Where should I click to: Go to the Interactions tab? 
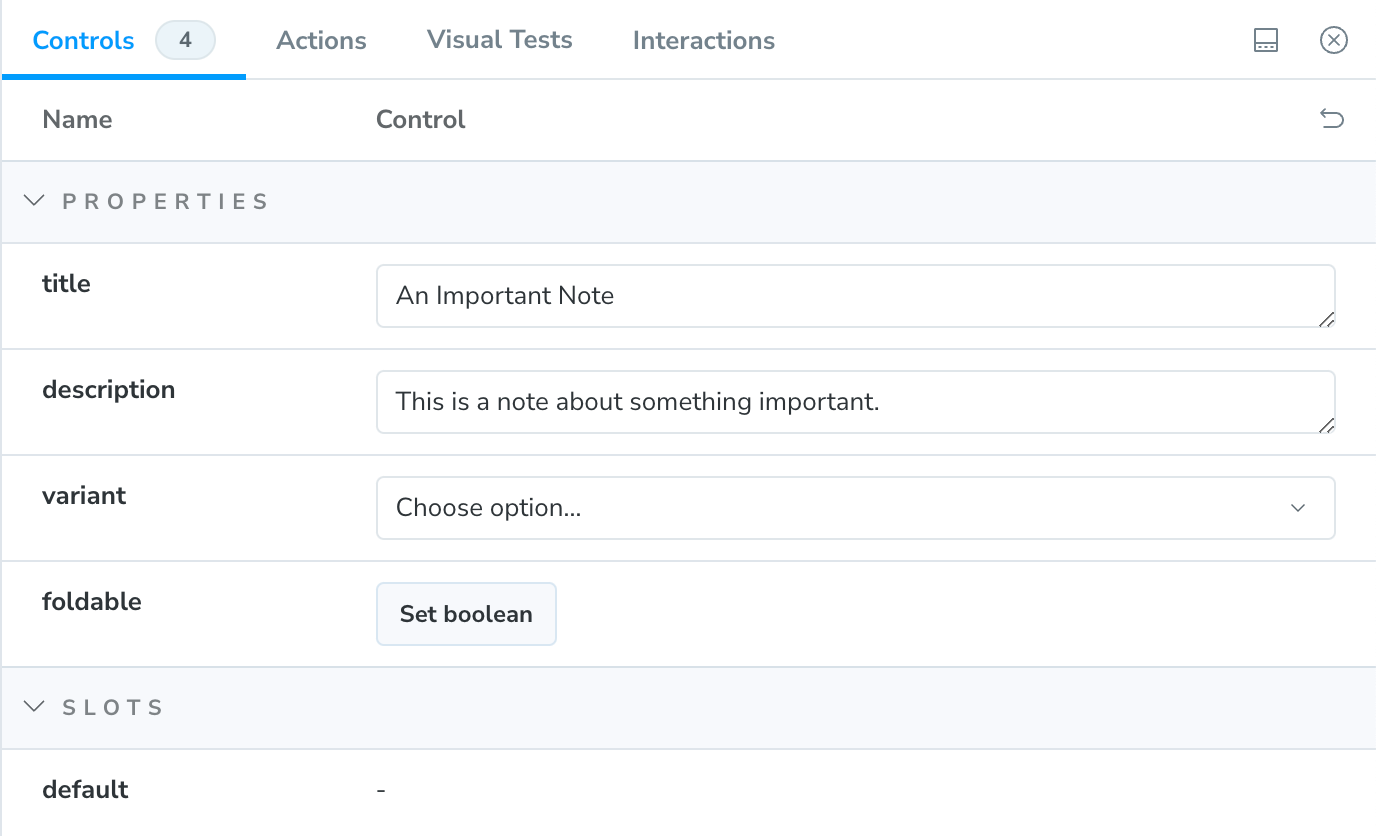703,41
